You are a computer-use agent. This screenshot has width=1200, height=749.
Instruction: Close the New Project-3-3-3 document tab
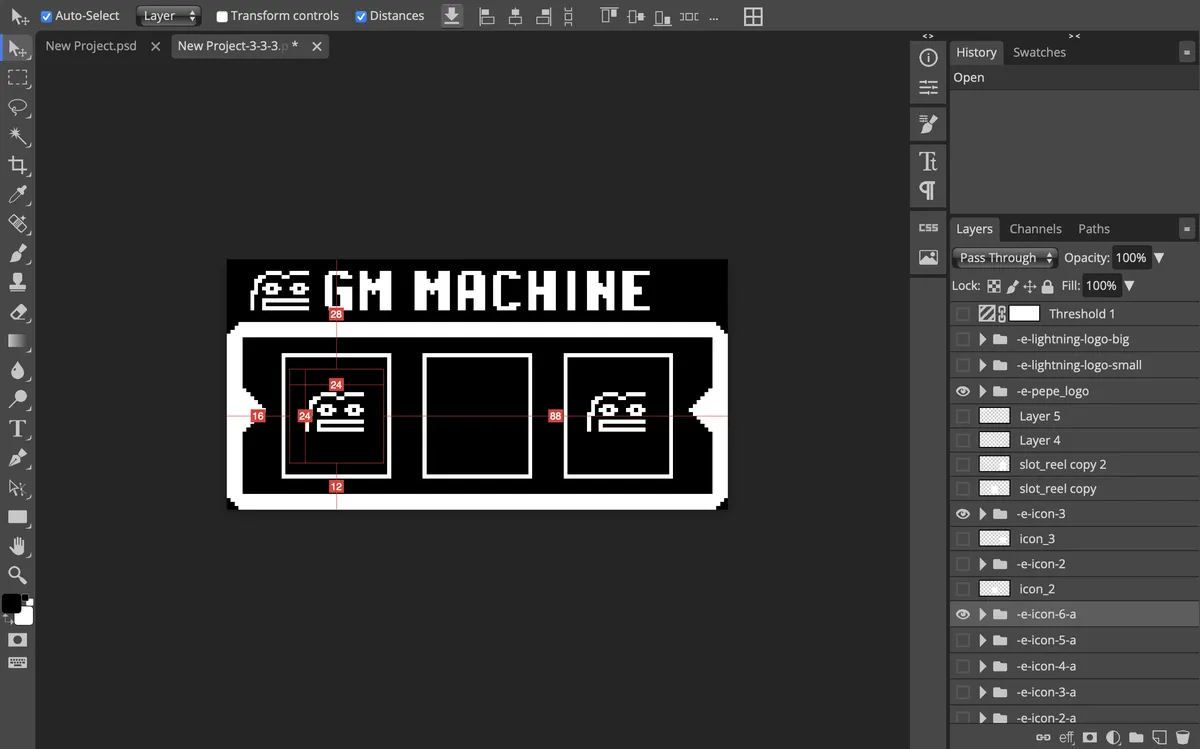coord(317,46)
